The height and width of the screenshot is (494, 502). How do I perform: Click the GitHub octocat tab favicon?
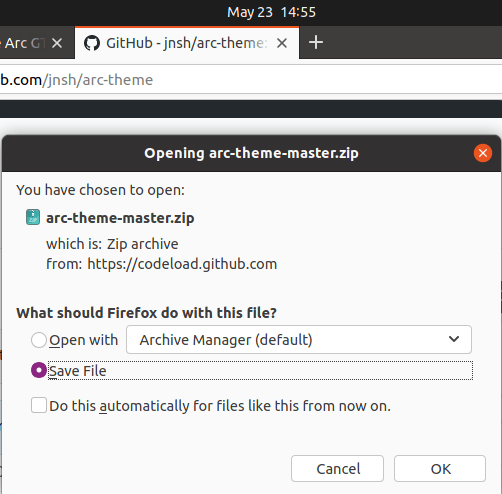(92, 43)
